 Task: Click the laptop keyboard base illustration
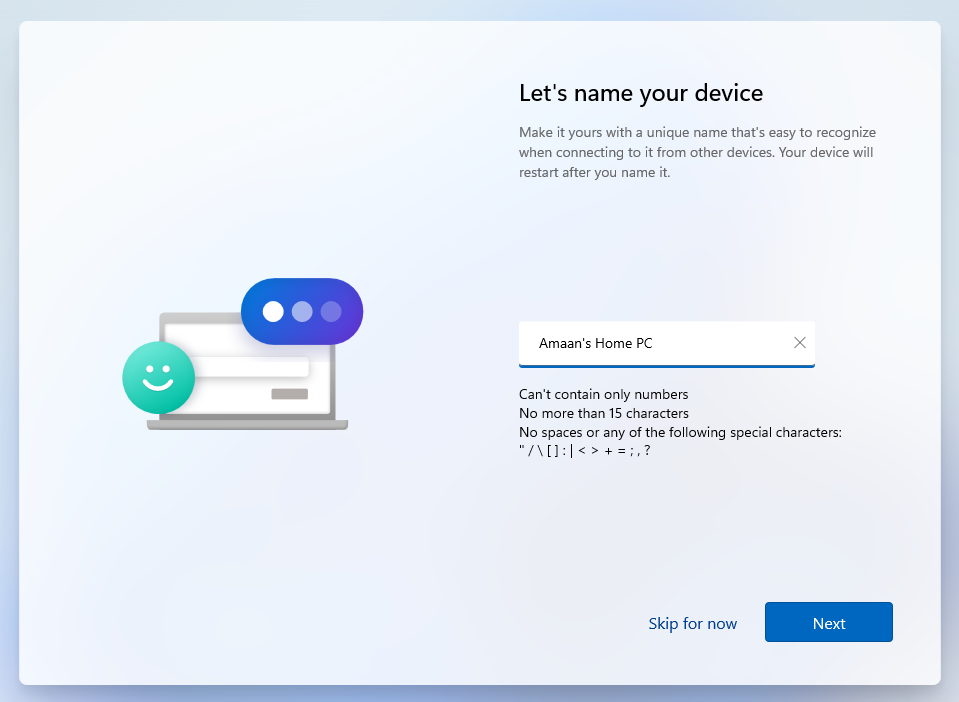[248, 426]
